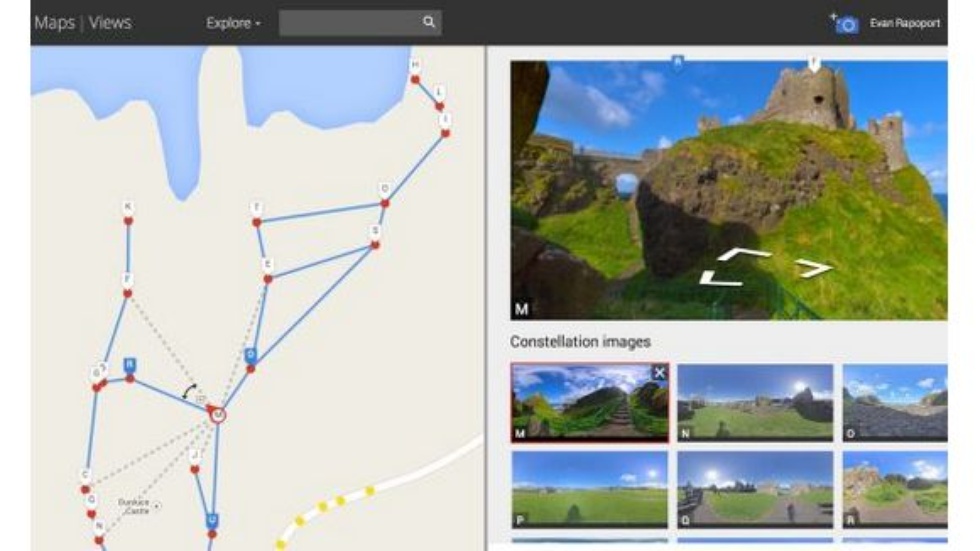Click the Maps link in header
Image resolution: width=980 pixels, height=551 pixels.
tap(55, 22)
